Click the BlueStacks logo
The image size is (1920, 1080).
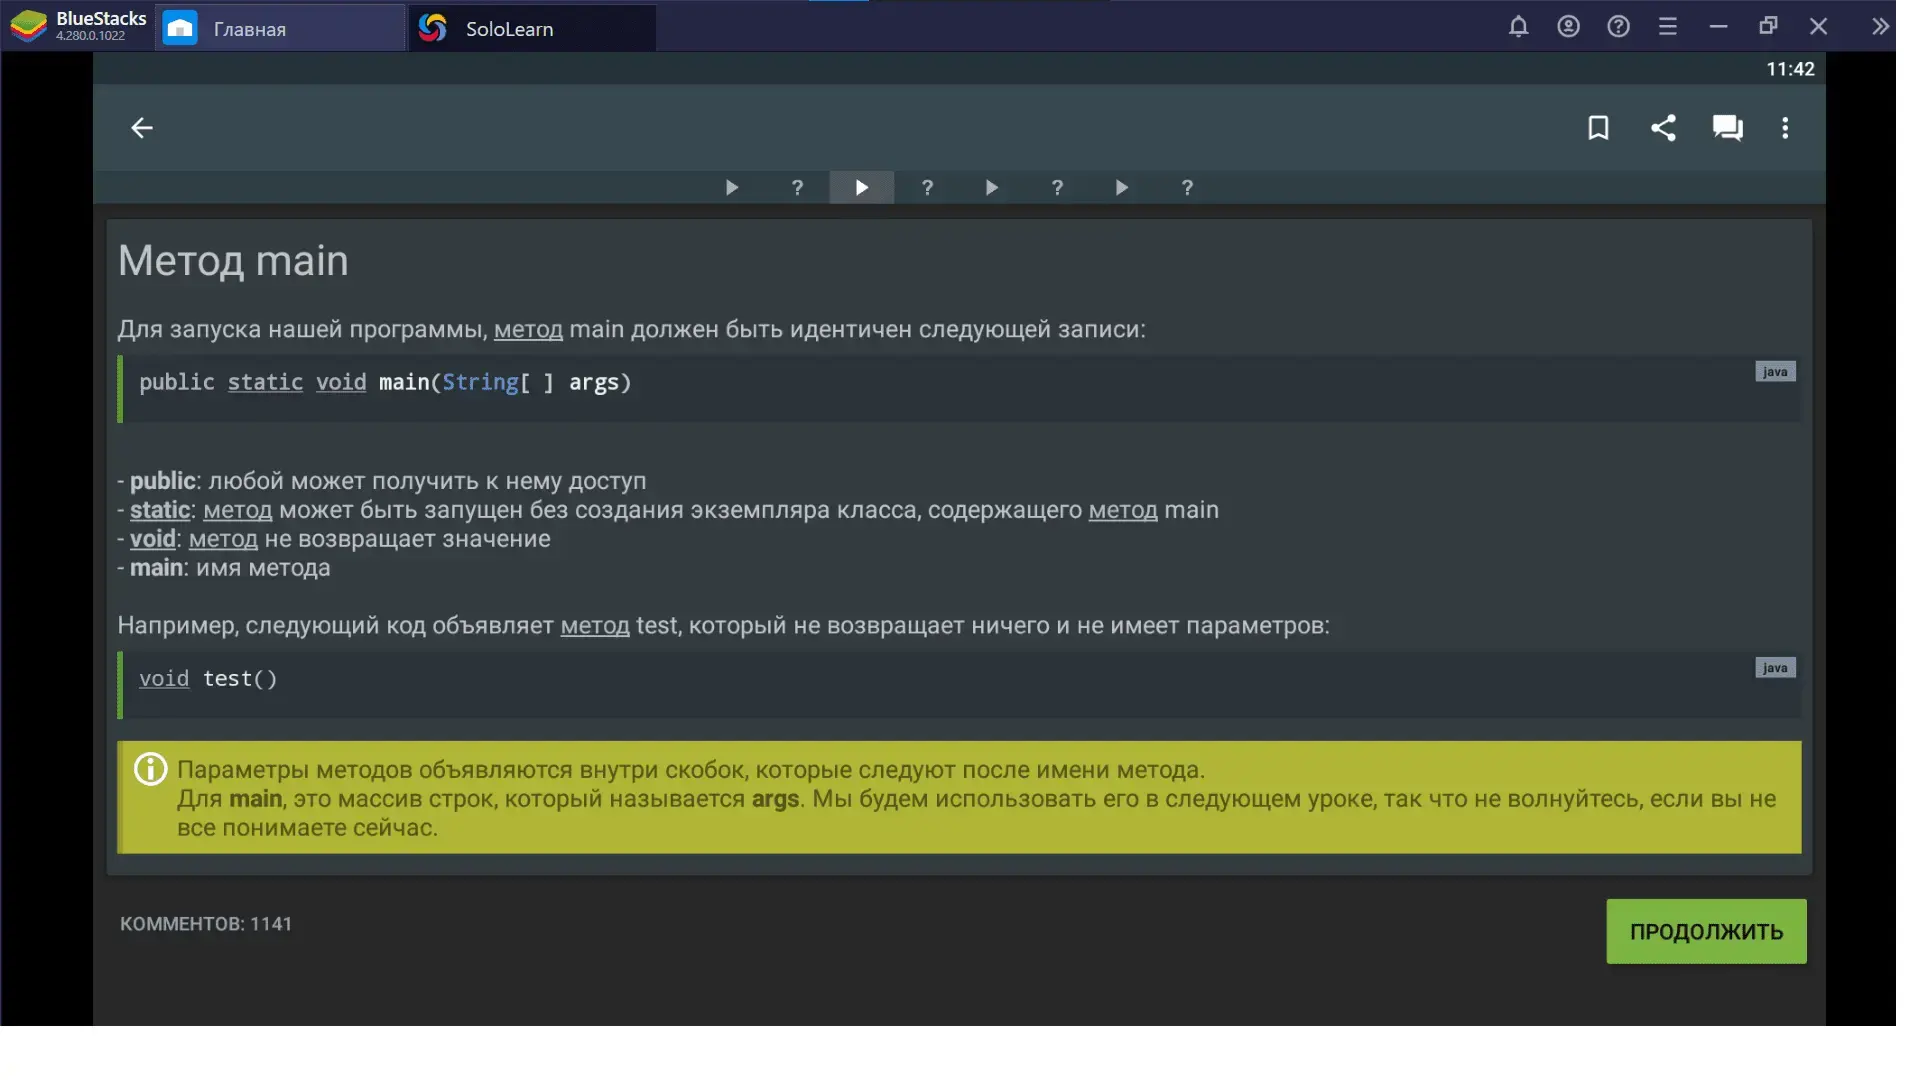28,27
